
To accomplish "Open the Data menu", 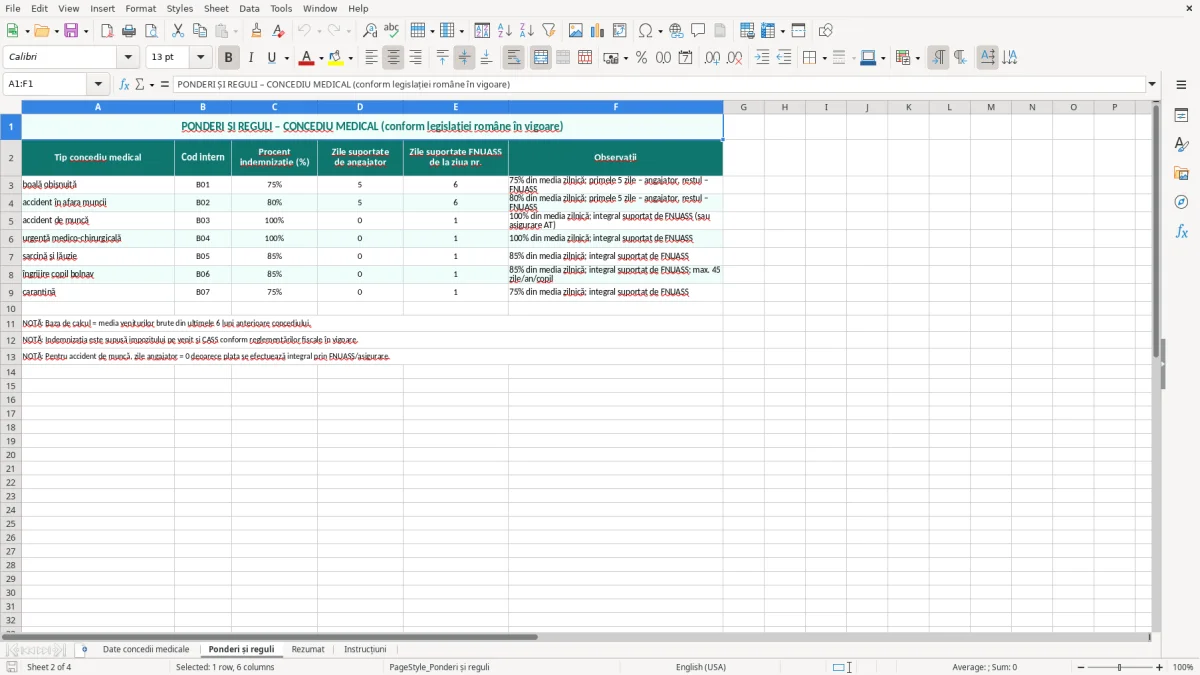I will (250, 8).
